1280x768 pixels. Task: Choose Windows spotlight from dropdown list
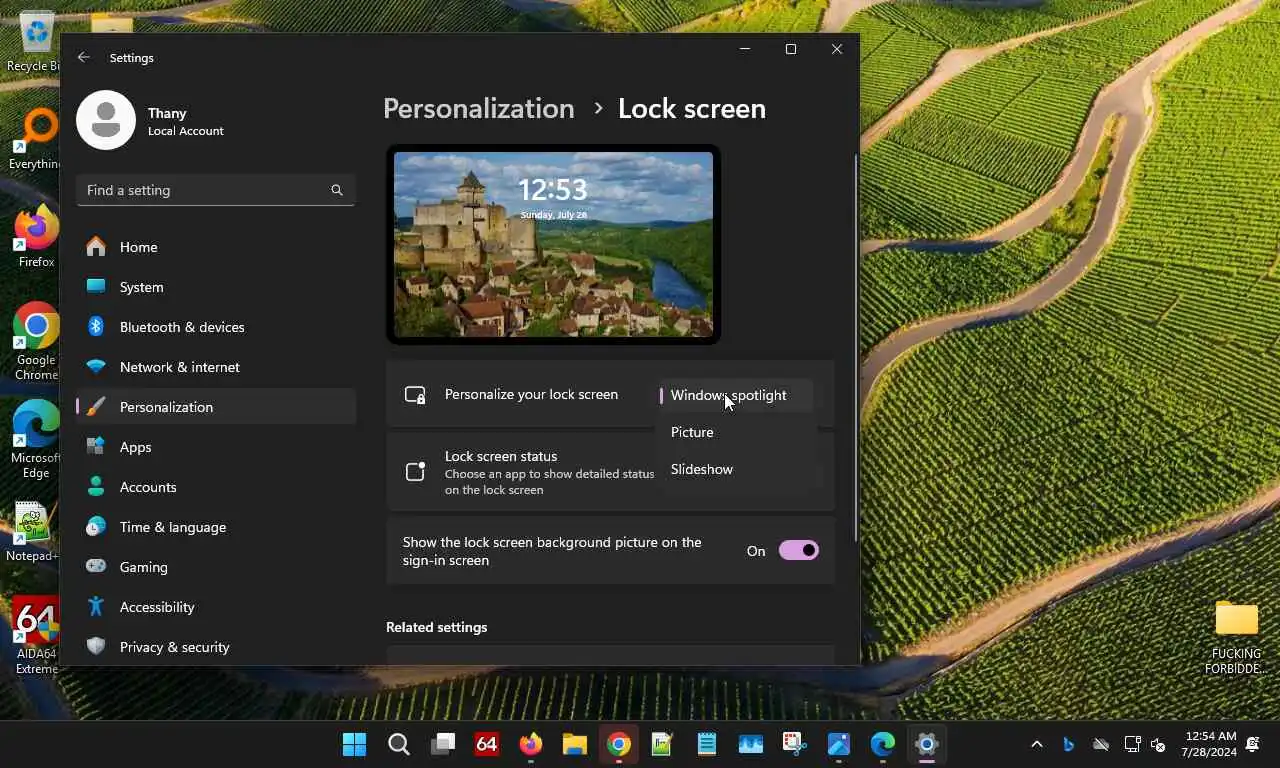pyautogui.click(x=736, y=395)
